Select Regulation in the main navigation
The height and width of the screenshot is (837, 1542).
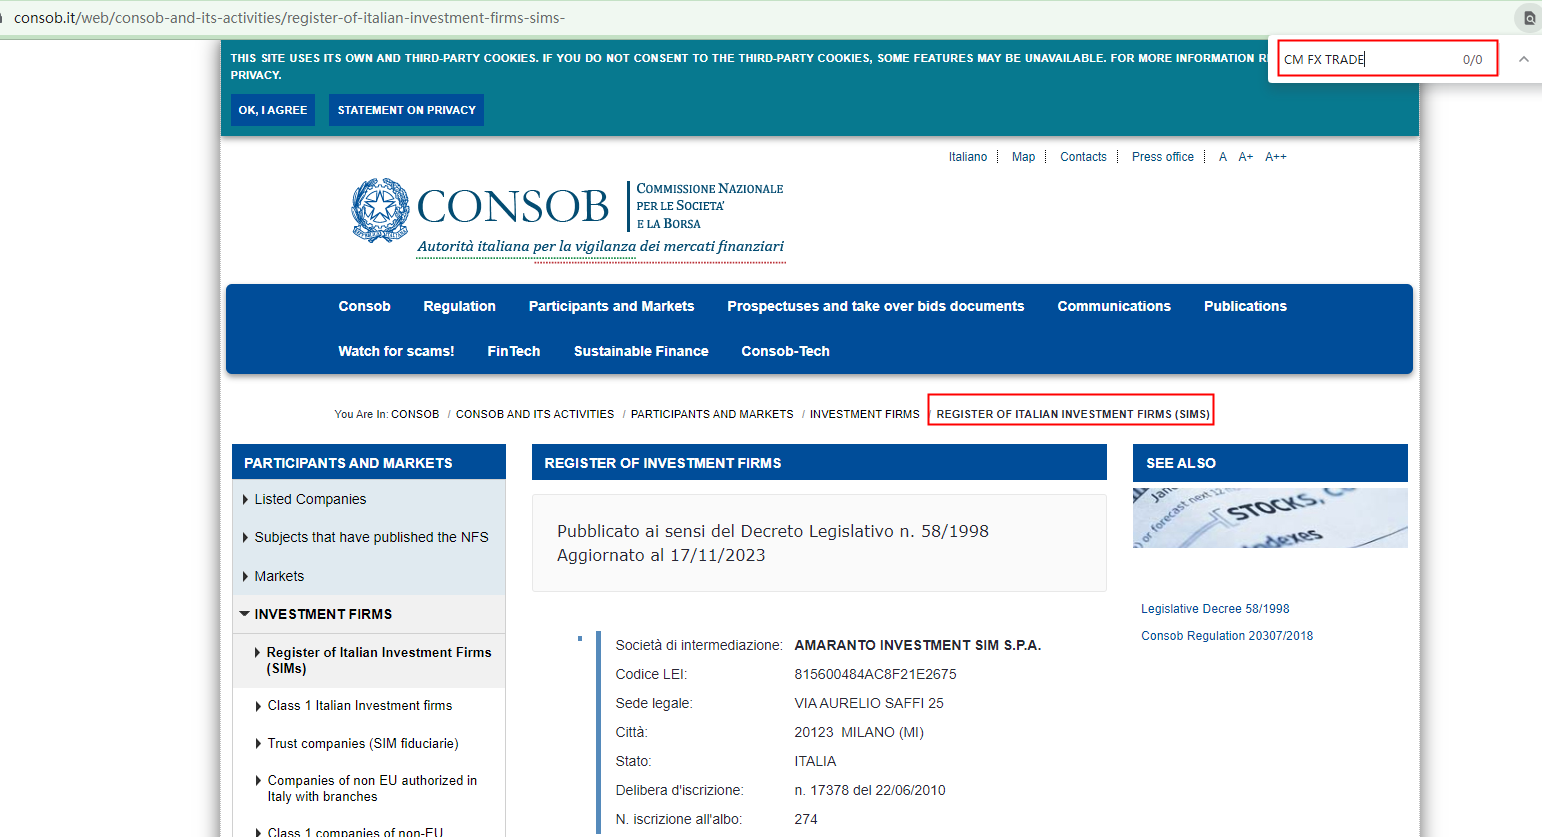459,306
